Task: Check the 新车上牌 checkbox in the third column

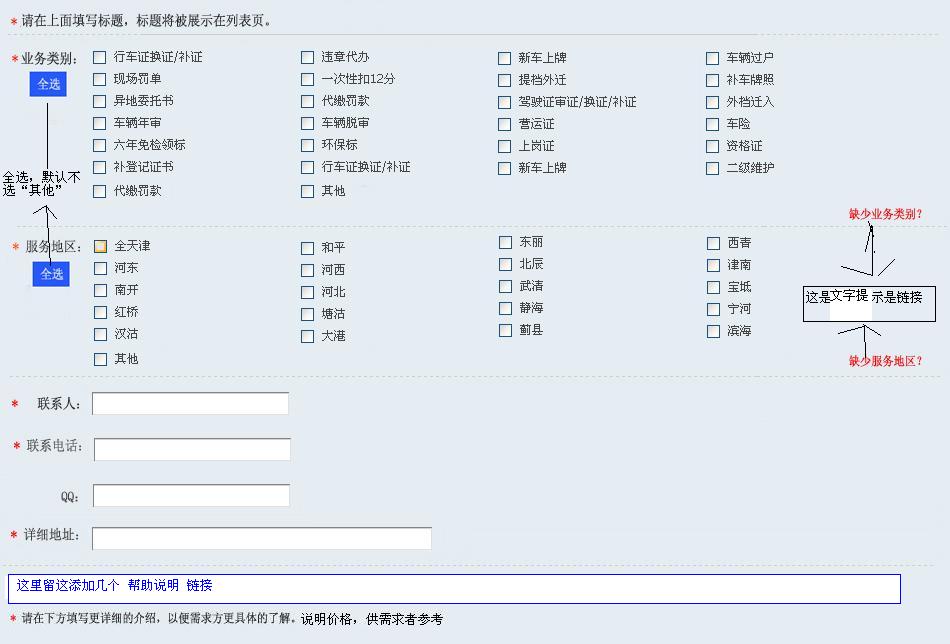Action: (x=505, y=57)
